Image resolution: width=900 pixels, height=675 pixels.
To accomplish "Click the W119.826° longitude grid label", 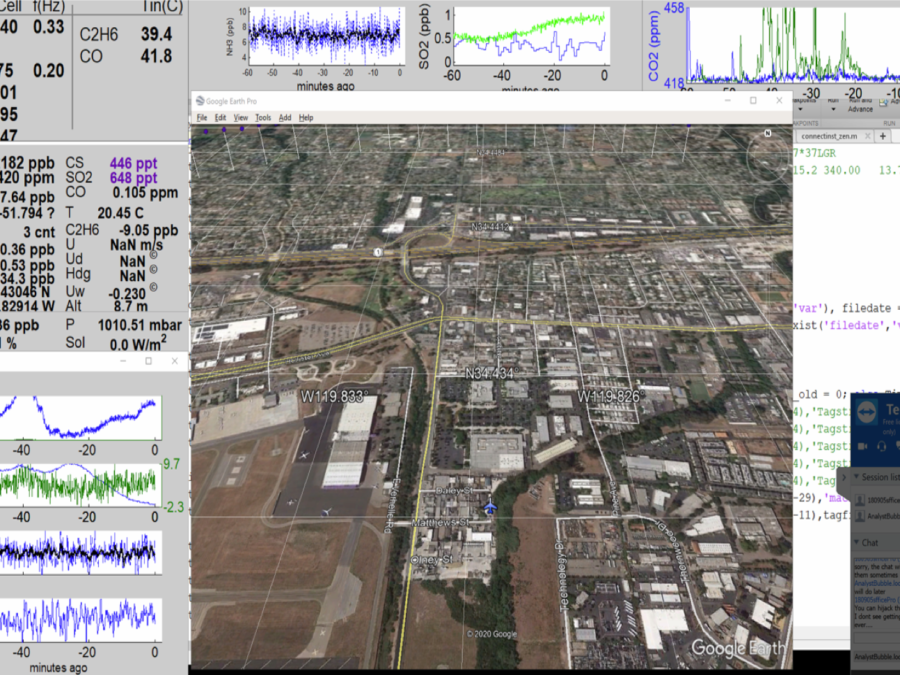I will 612,396.
